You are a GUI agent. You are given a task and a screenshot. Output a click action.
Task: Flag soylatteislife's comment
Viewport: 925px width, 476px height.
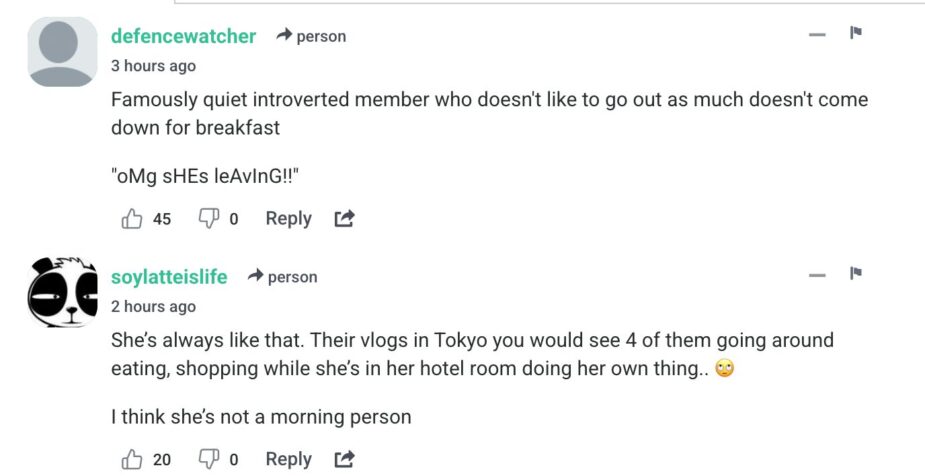coord(856,274)
